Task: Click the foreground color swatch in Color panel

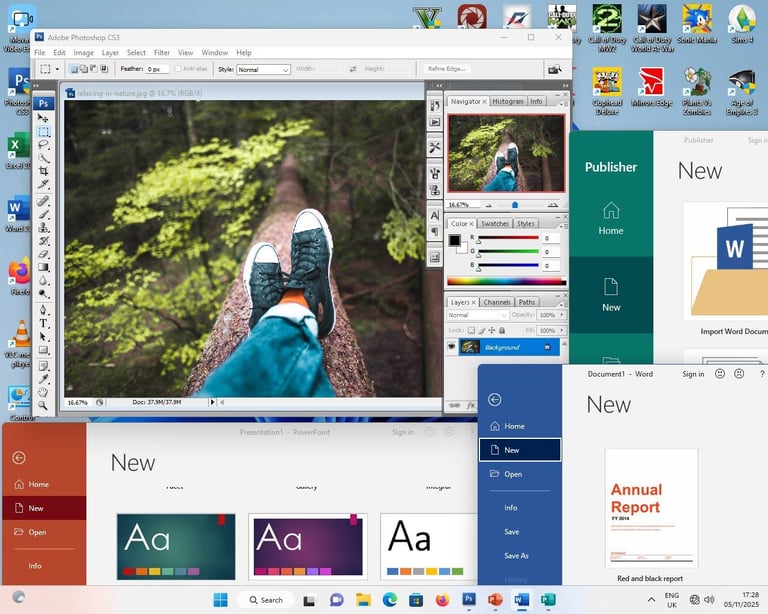Action: [455, 240]
